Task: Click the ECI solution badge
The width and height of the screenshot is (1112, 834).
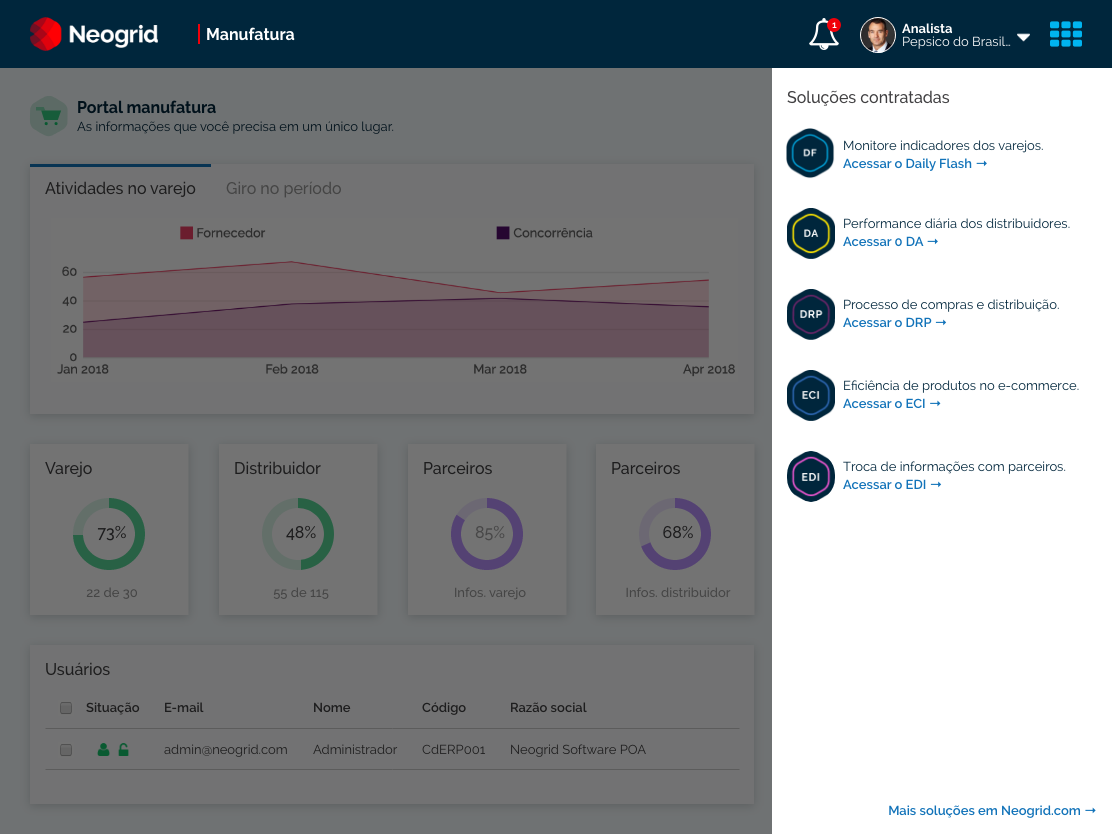Action: [810, 395]
